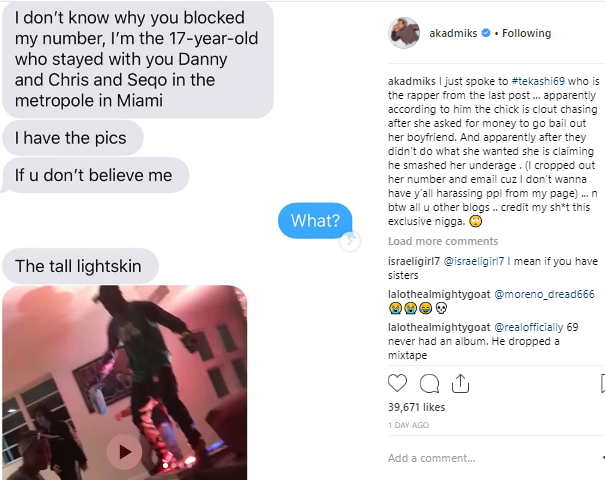Open akadmiks username in header
Image resolution: width=605 pixels, height=480 pixels.
tap(453, 34)
